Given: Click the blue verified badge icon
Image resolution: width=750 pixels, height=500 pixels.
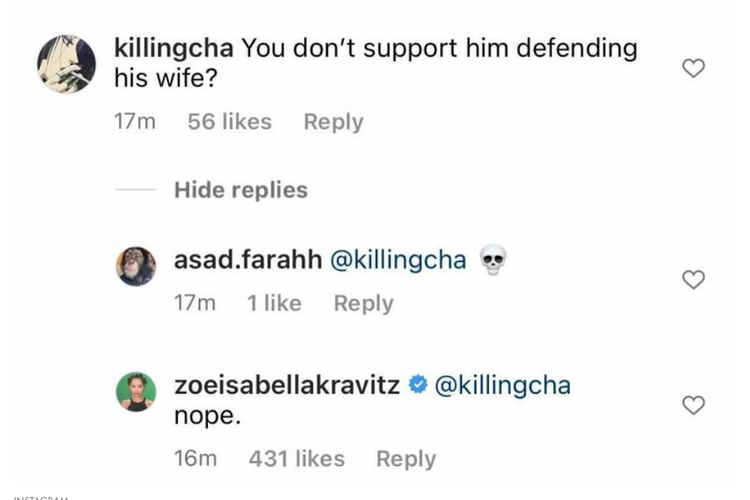Looking at the screenshot, I should (x=419, y=385).
